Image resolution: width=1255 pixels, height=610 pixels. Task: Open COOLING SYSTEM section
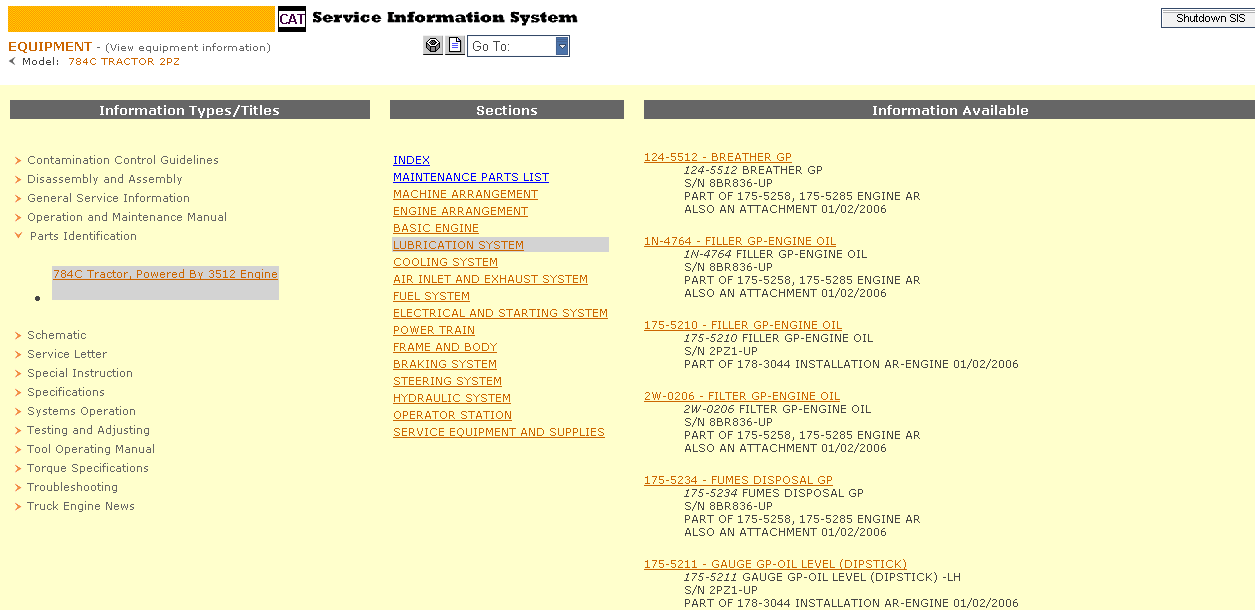click(x=445, y=262)
